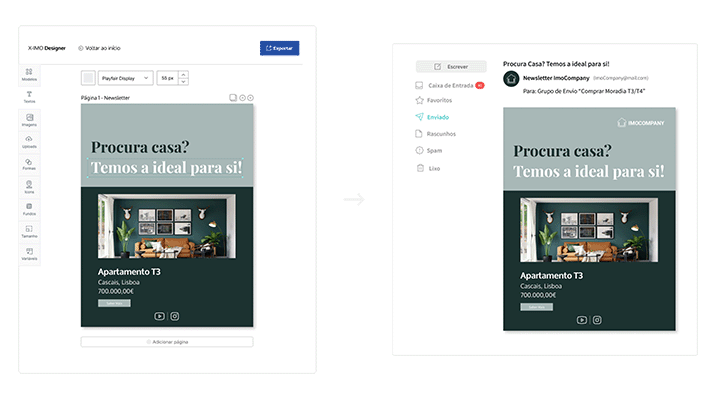Click the living room image in the designer canvas
713x398 pixels.
click(167, 226)
